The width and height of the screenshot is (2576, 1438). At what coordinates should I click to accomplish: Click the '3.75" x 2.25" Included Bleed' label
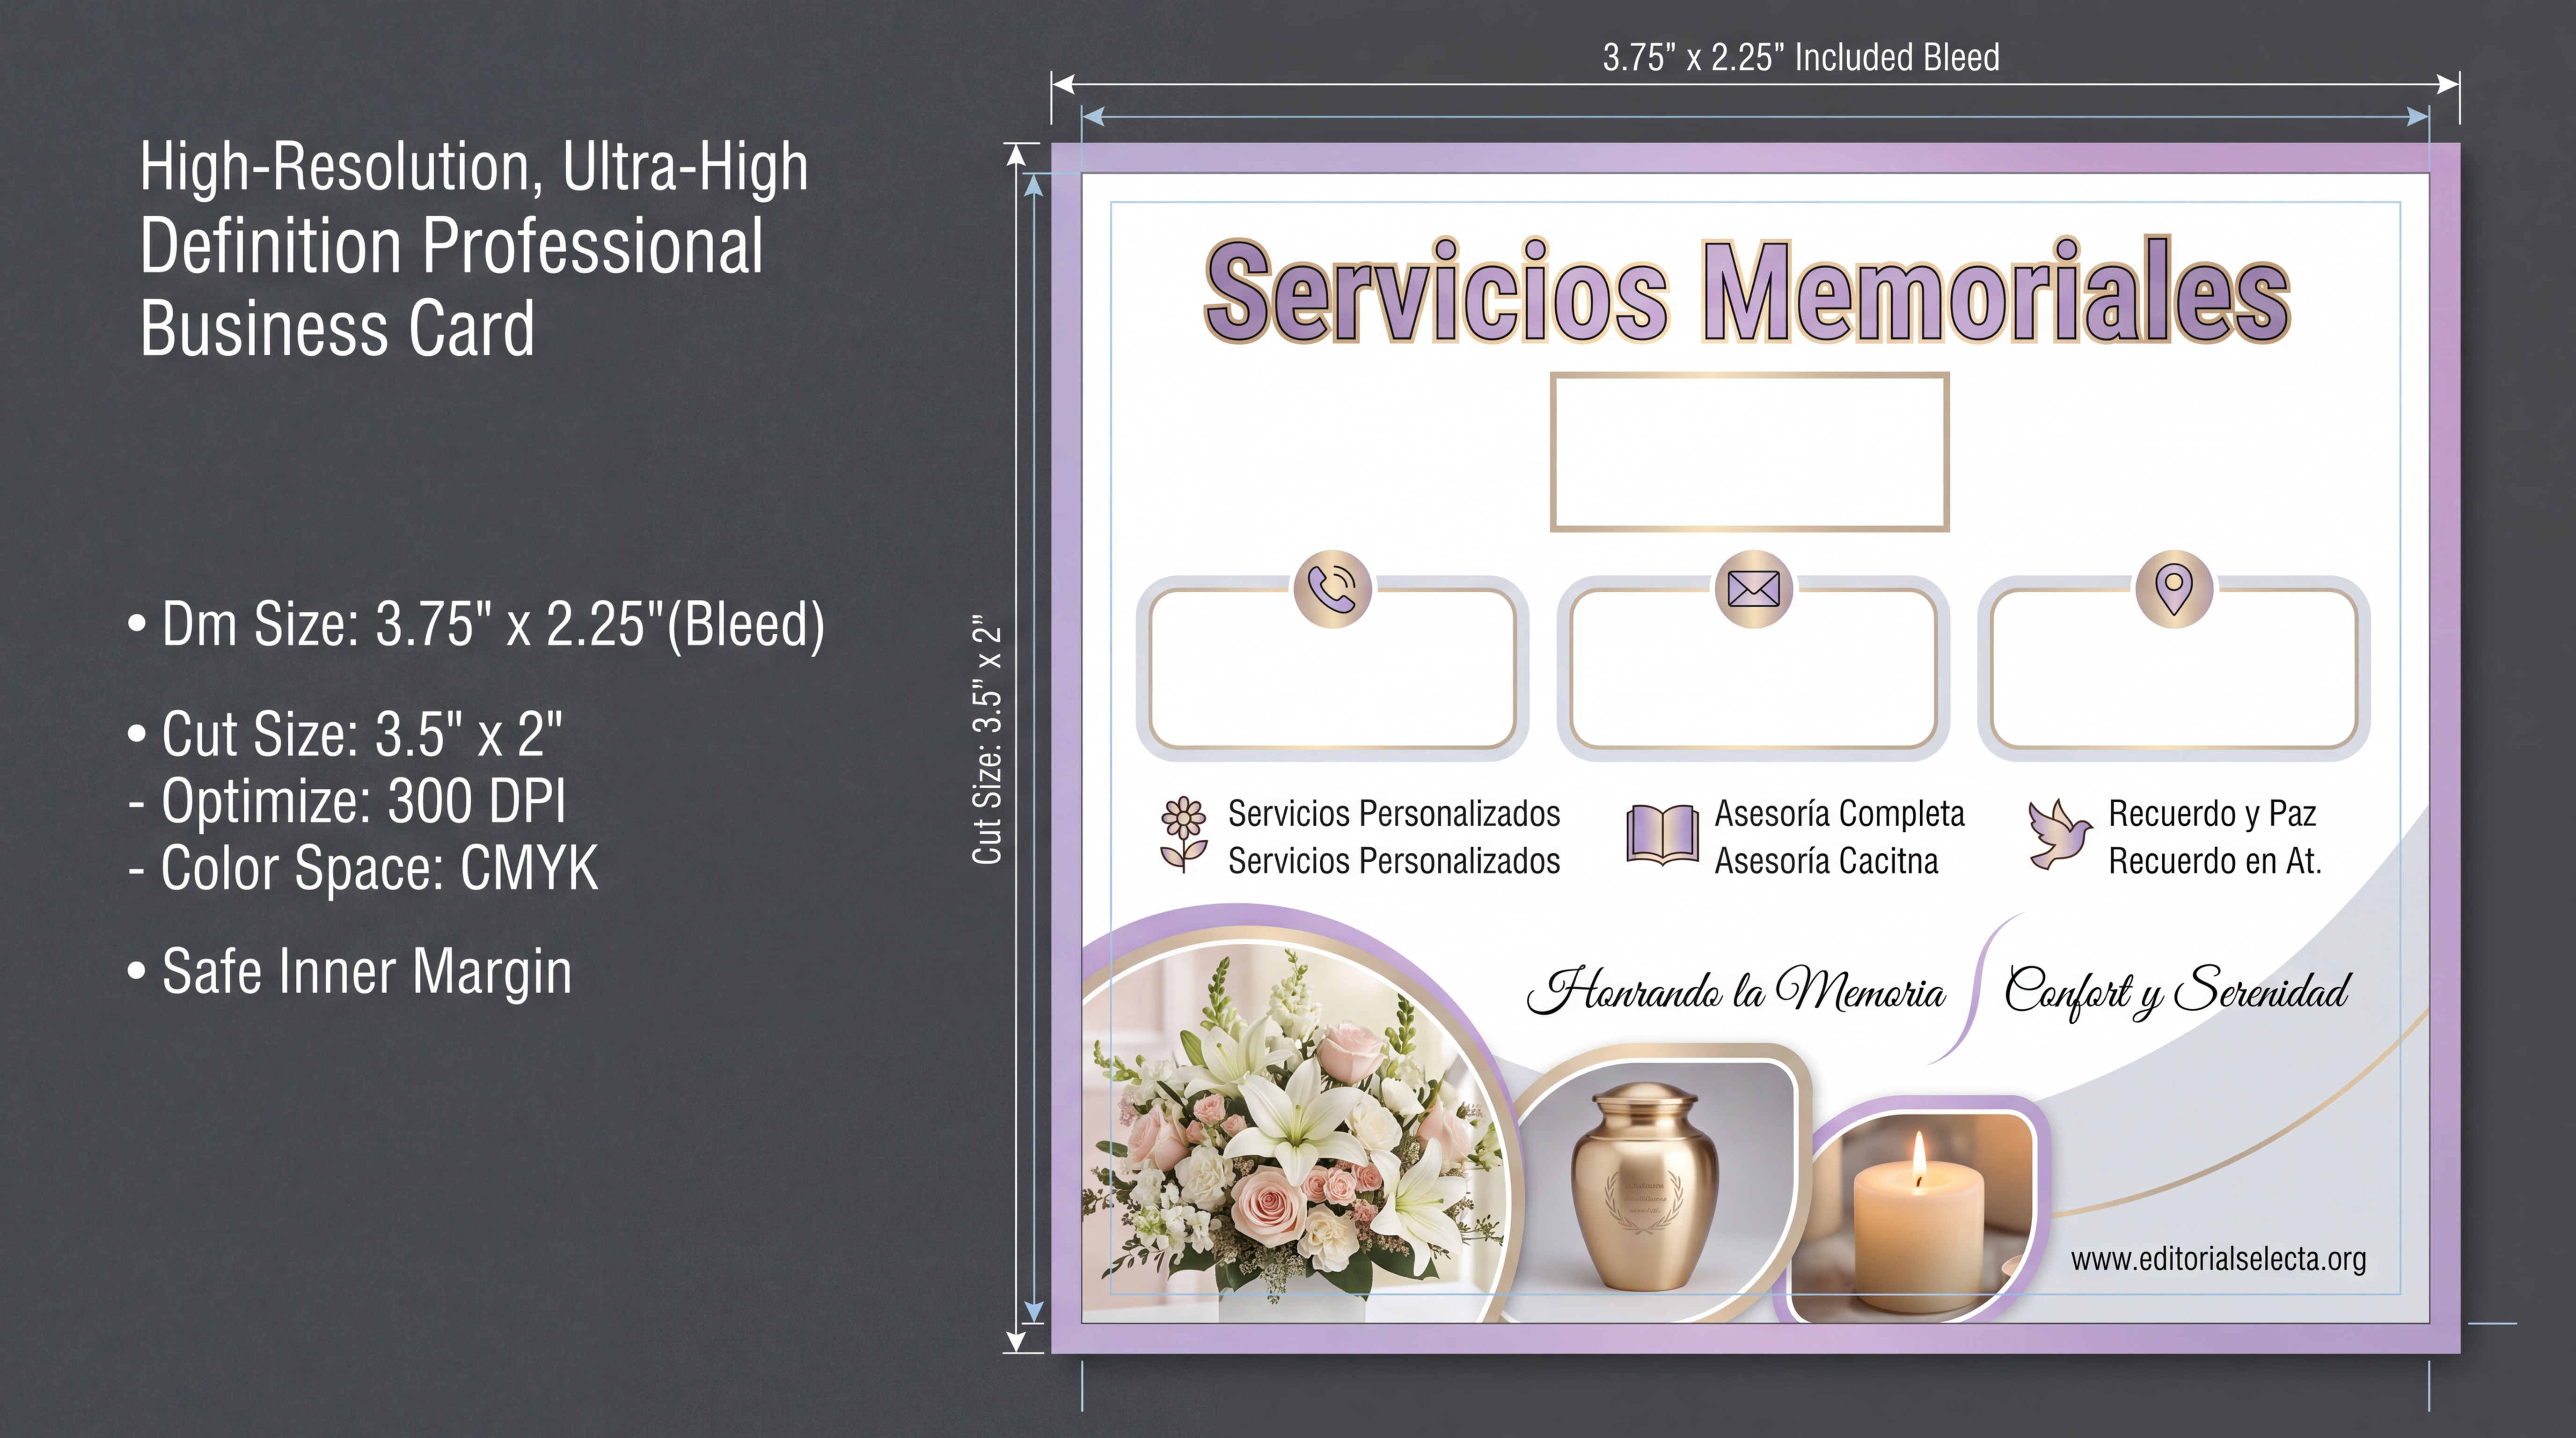tap(1801, 57)
